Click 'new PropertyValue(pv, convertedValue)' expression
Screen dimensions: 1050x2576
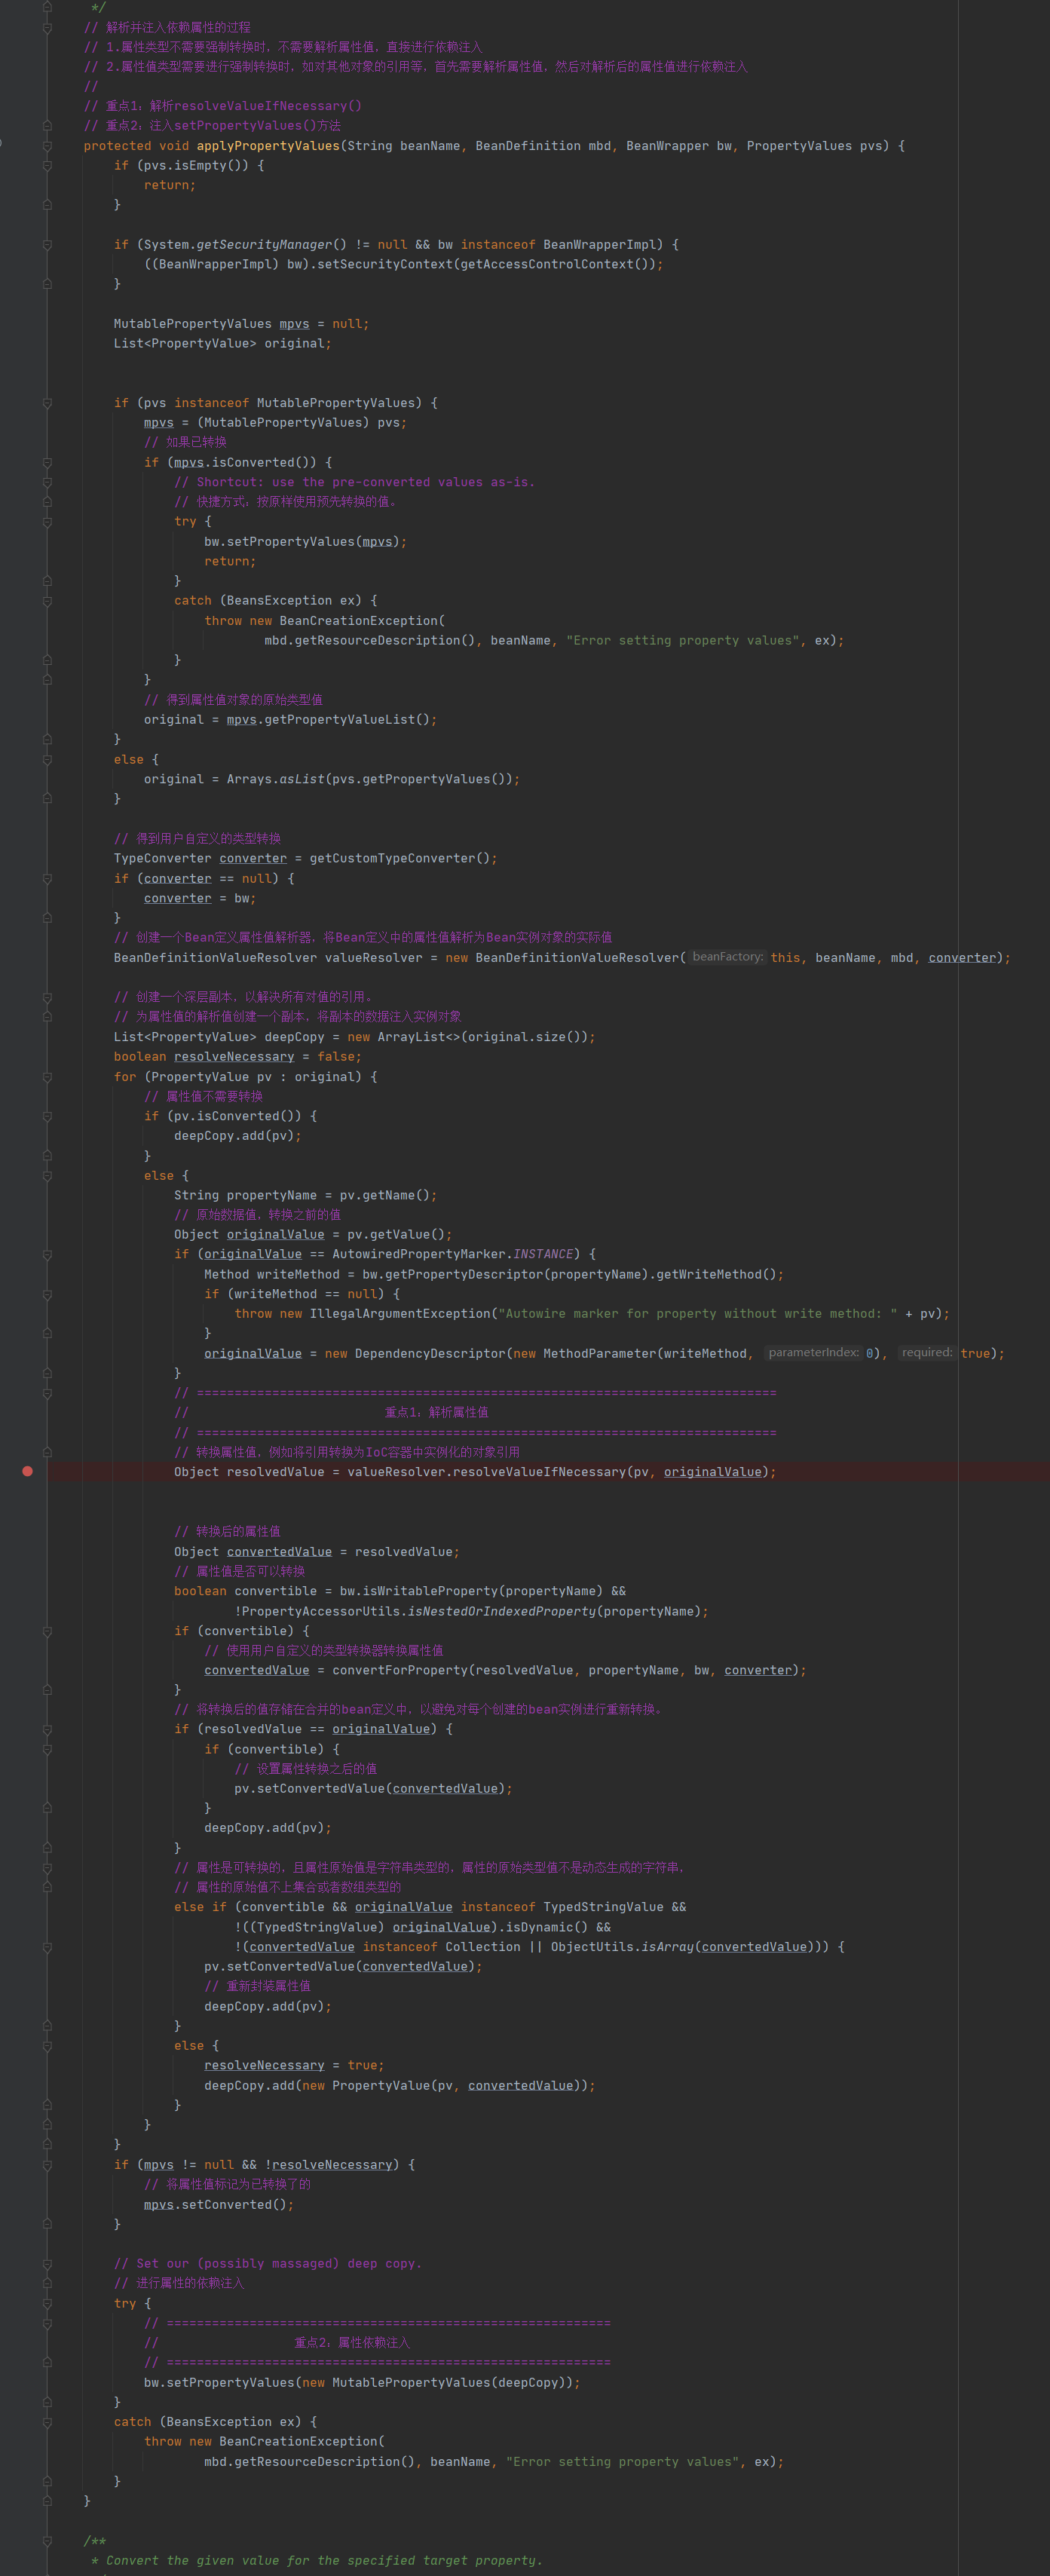pos(441,2085)
